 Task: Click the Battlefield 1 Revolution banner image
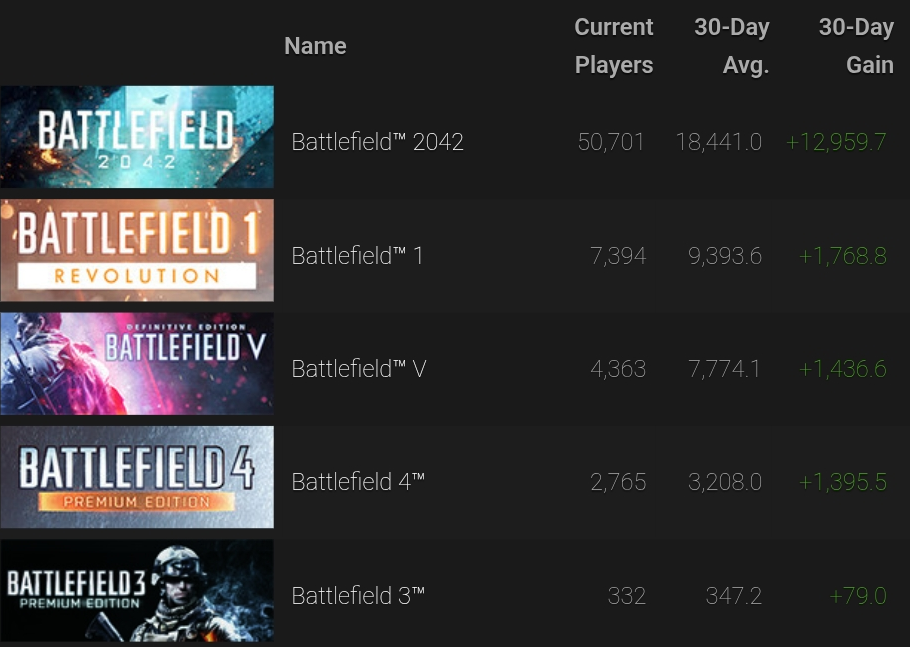(137, 250)
